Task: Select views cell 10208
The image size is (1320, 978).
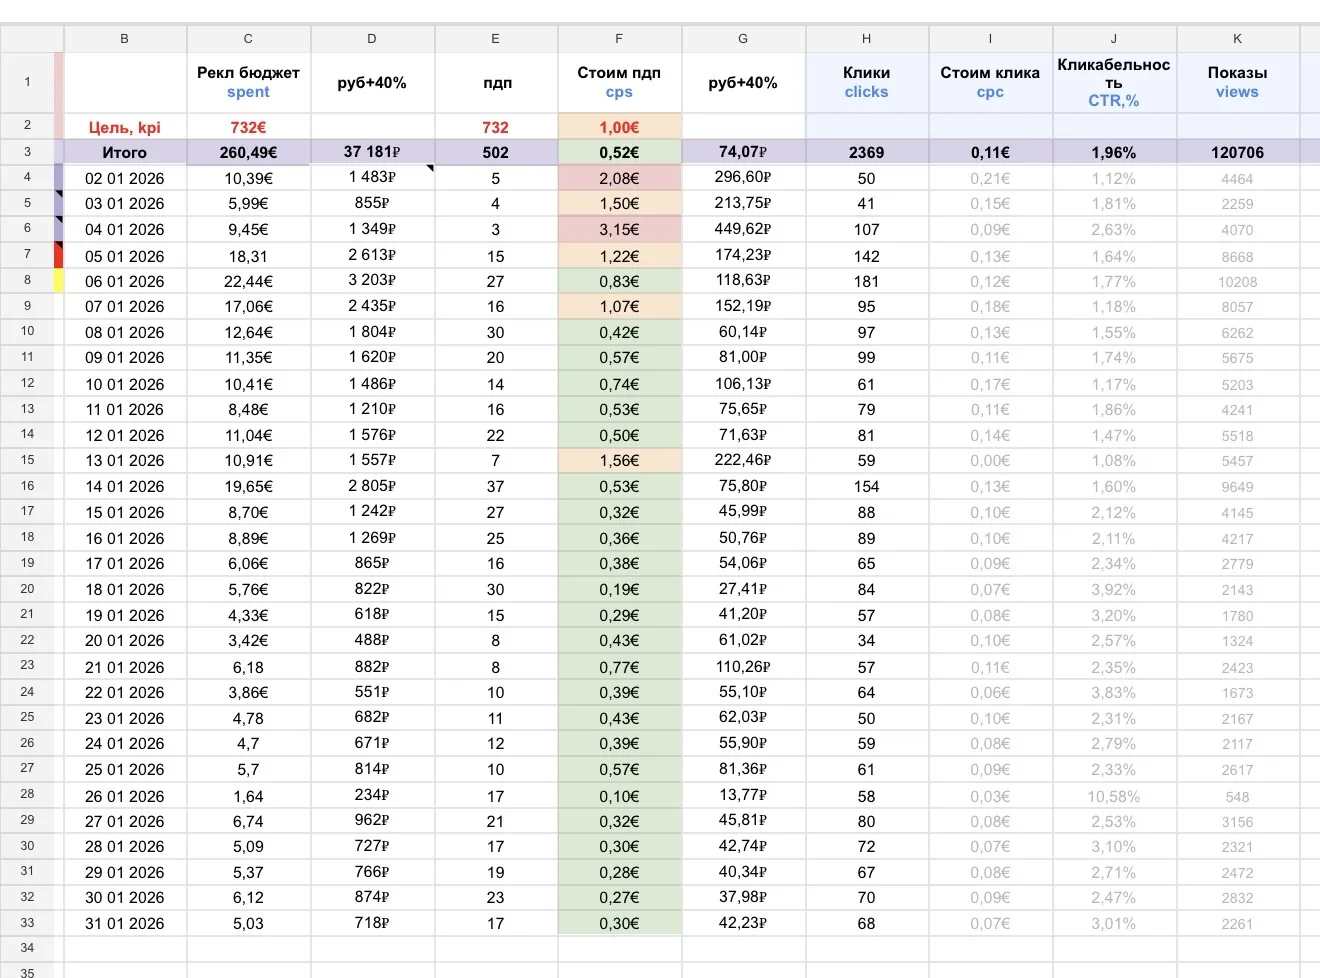Action: pyautogui.click(x=1237, y=281)
